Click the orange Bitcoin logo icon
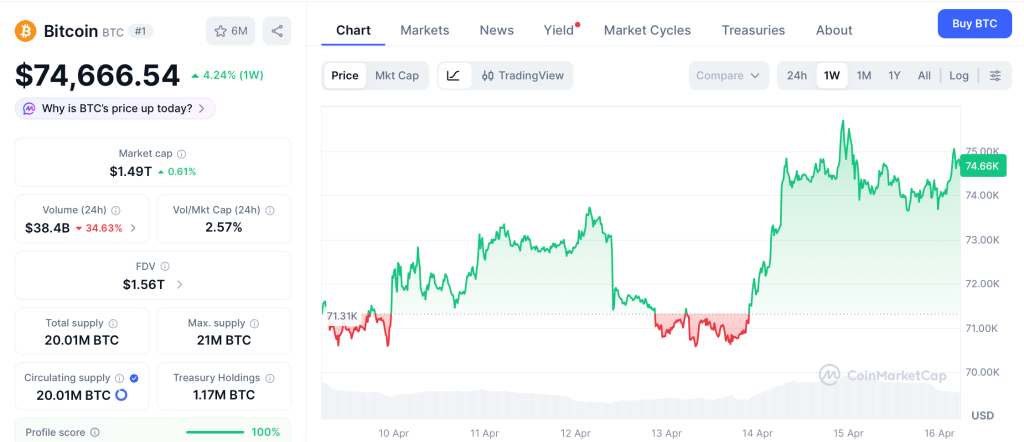The height and width of the screenshot is (442, 1024). [26, 31]
